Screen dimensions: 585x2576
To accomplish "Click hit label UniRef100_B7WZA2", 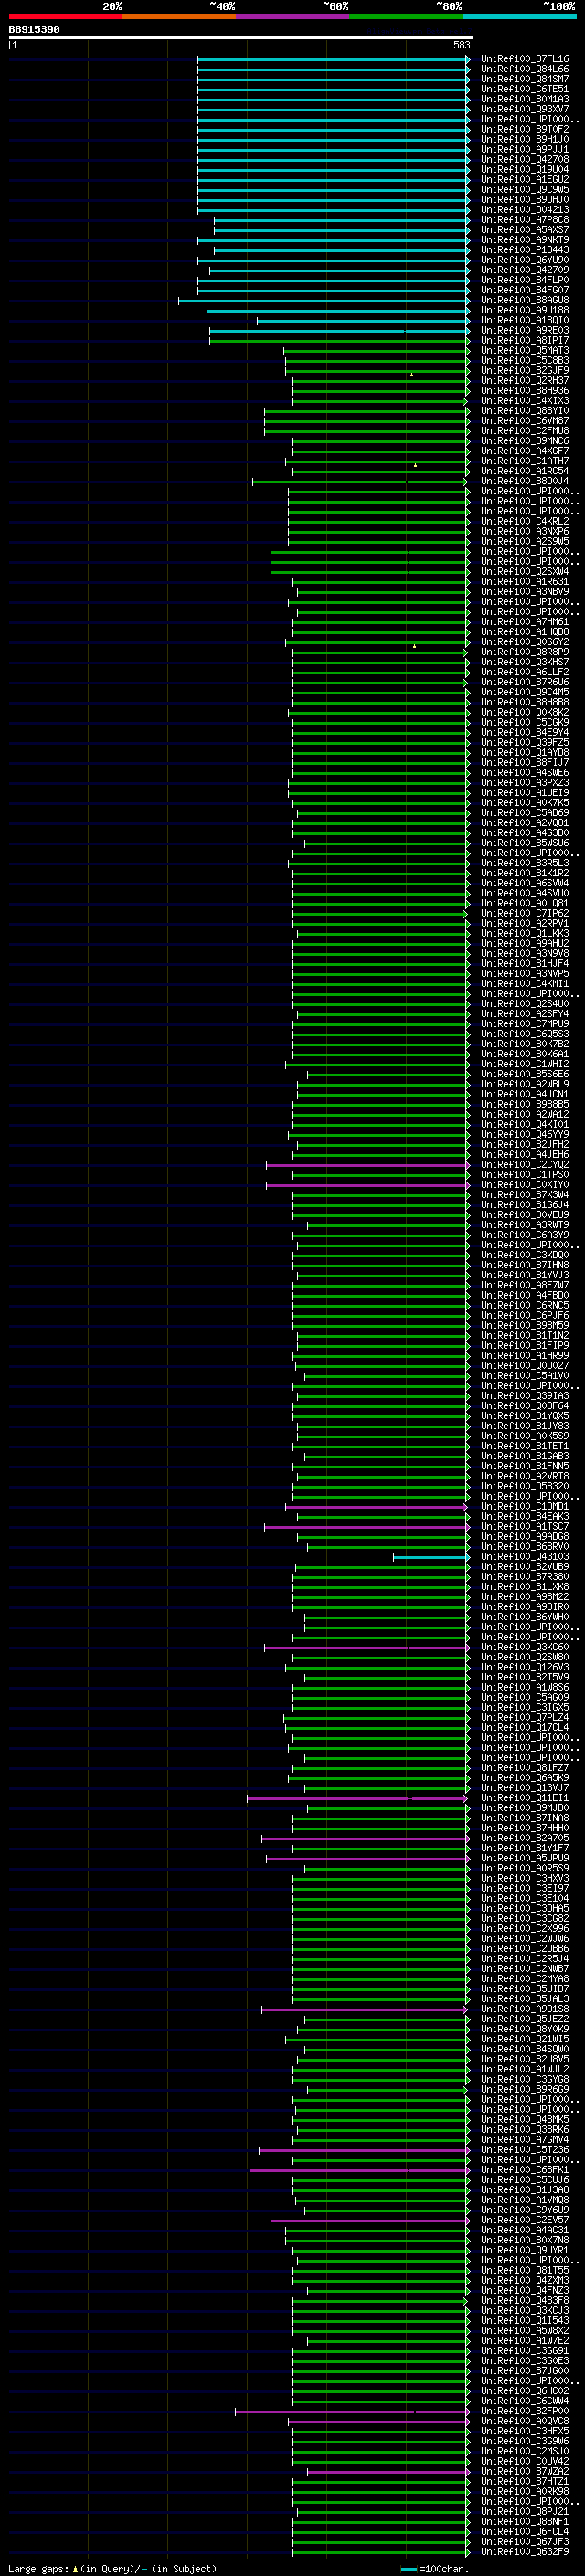I will [525, 2472].
